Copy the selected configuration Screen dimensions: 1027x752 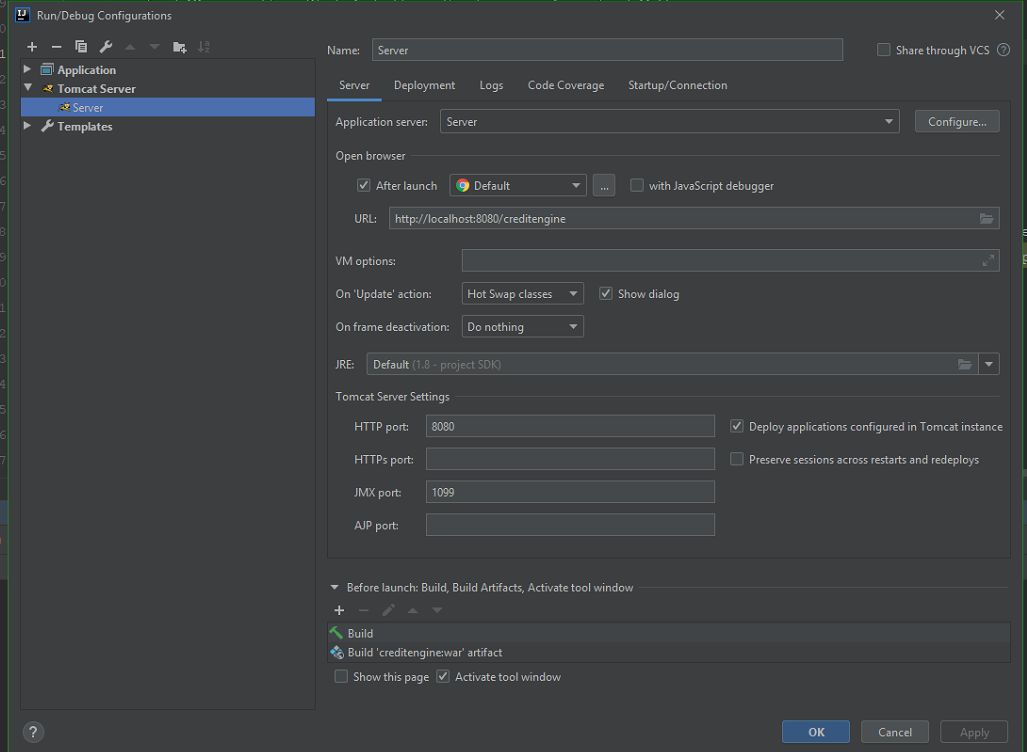(81, 47)
